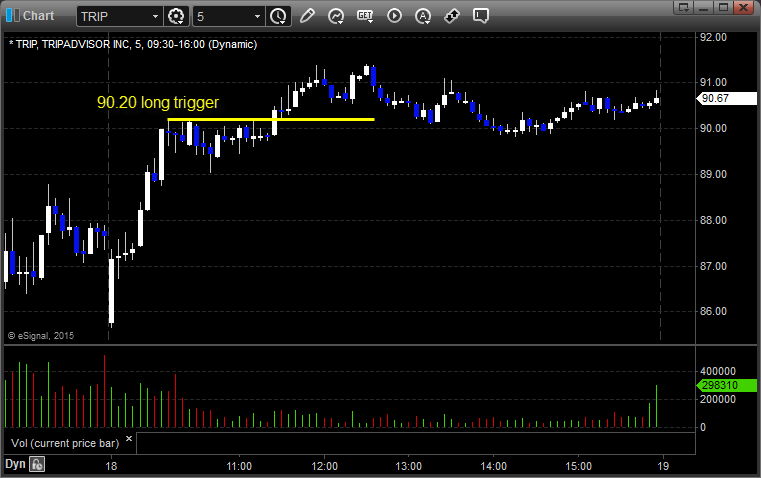Toggle the lock icon next to Dyn

tap(37, 464)
